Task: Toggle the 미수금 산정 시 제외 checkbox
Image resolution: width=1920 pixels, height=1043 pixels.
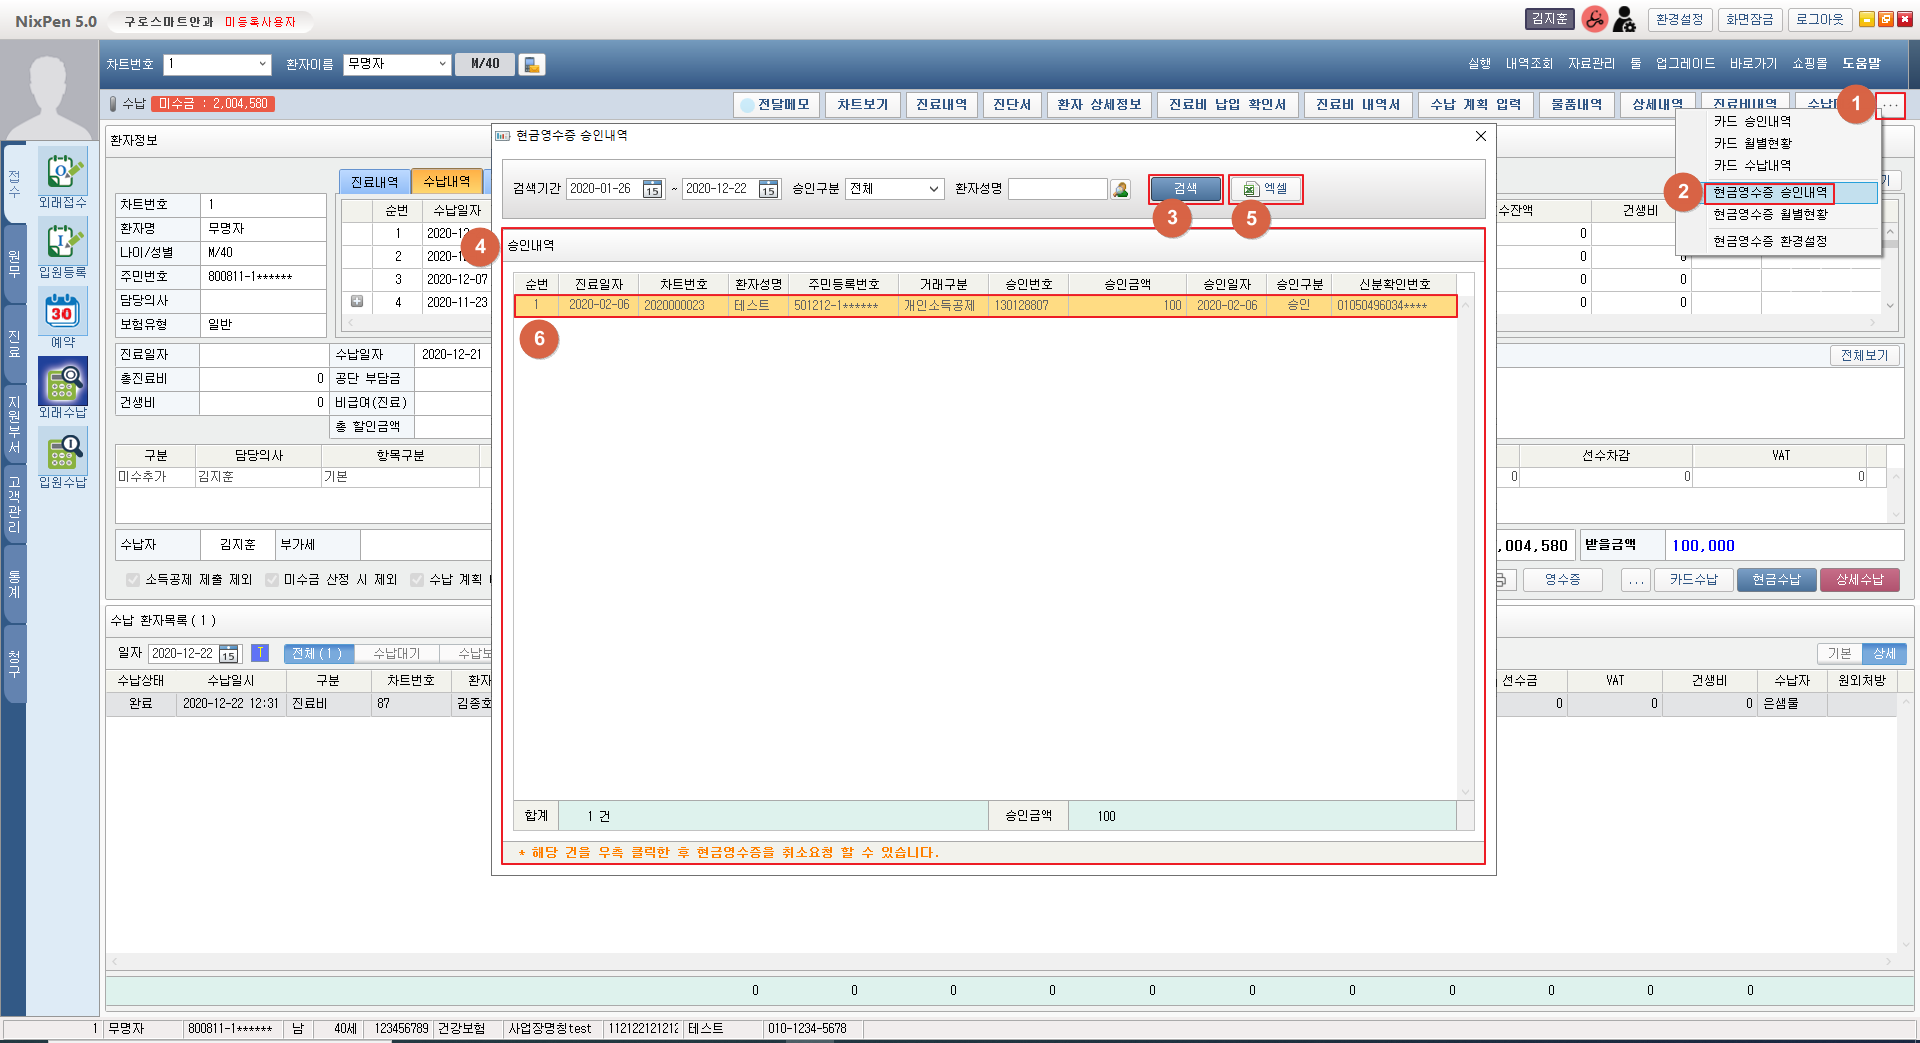Action: pos(272,580)
